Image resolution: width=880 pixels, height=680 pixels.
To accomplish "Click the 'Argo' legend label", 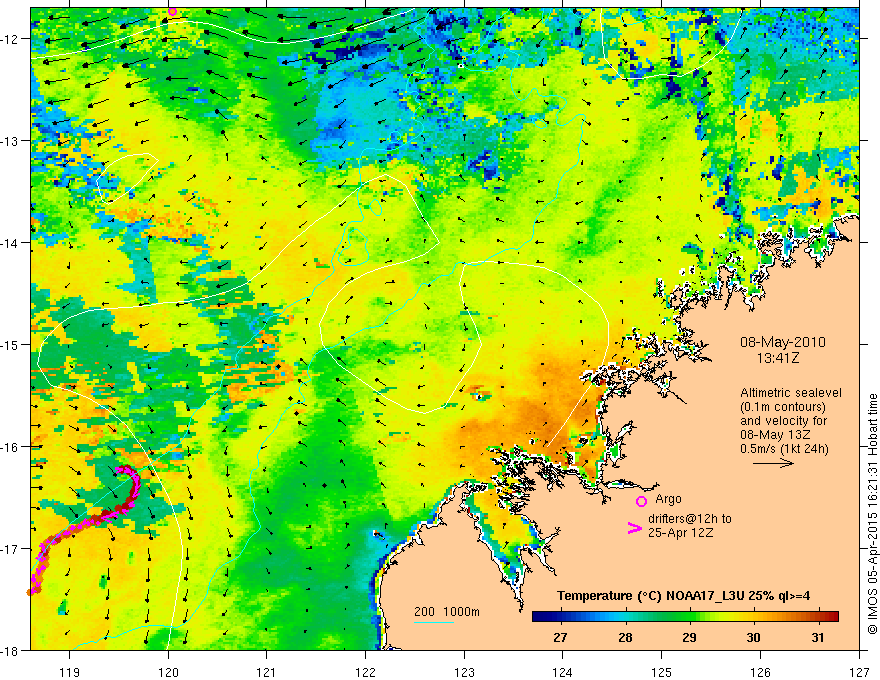I will pos(668,499).
